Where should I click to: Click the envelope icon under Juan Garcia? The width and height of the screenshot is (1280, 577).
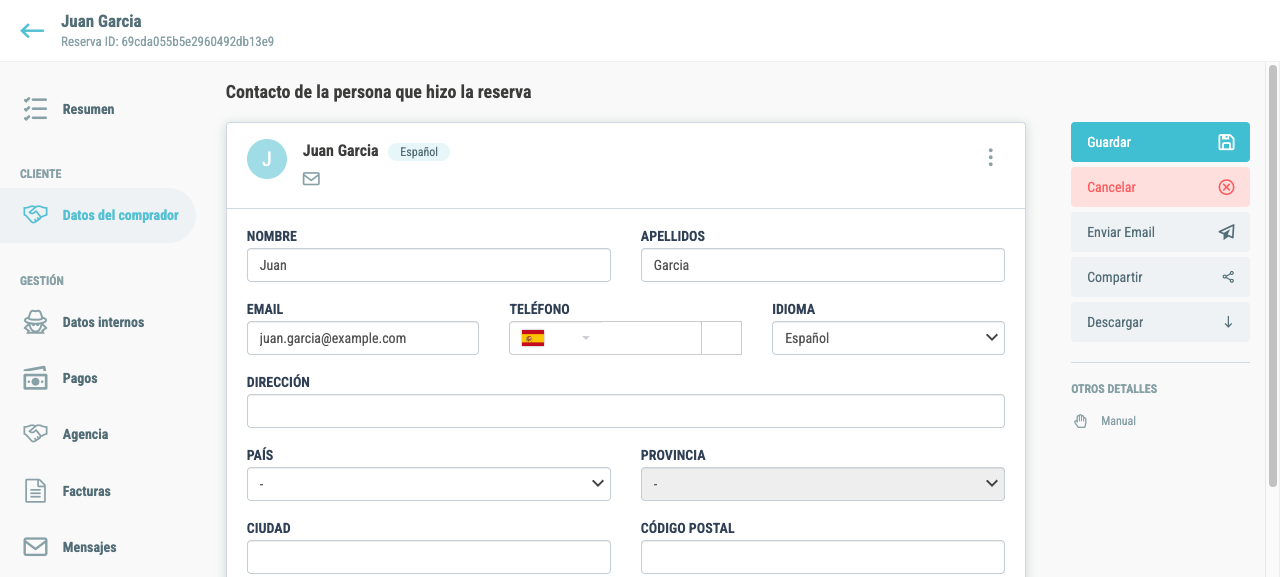pos(311,179)
